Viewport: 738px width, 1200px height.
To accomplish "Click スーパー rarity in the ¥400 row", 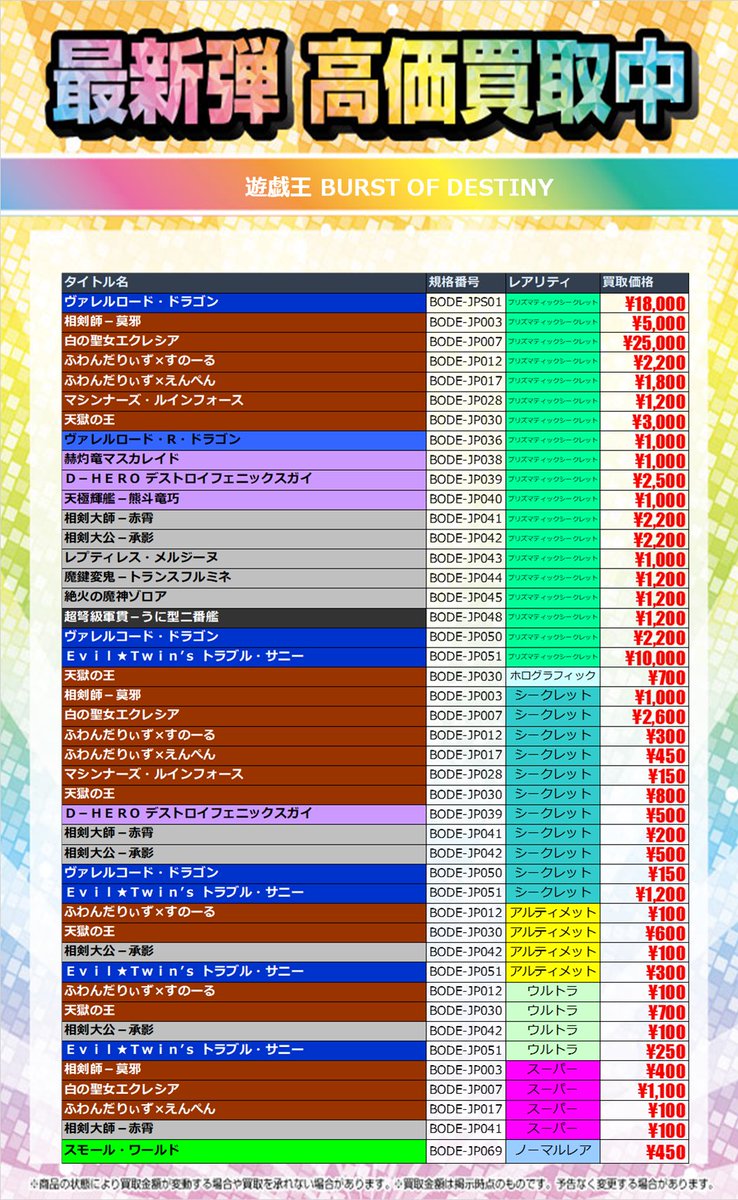I will click(552, 1070).
